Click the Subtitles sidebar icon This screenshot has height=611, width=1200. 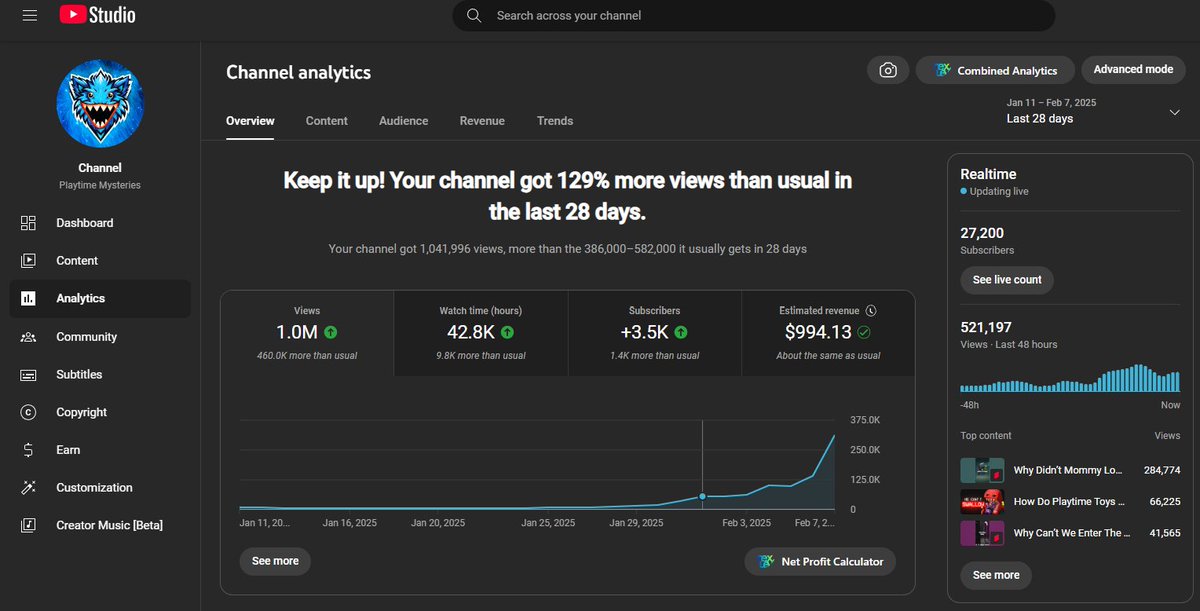(x=28, y=375)
